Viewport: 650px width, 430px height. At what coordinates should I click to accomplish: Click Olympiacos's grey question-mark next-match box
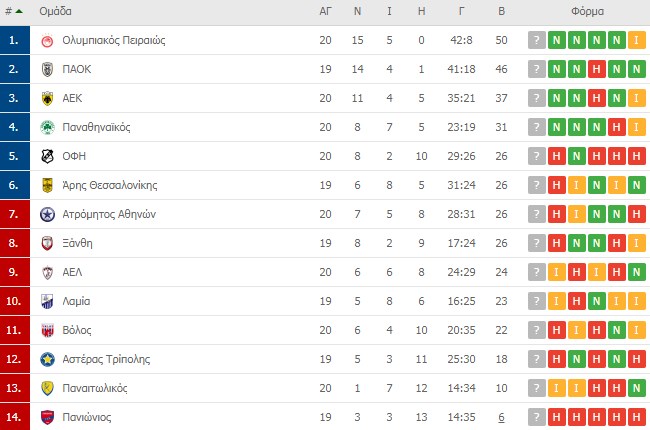coord(536,40)
